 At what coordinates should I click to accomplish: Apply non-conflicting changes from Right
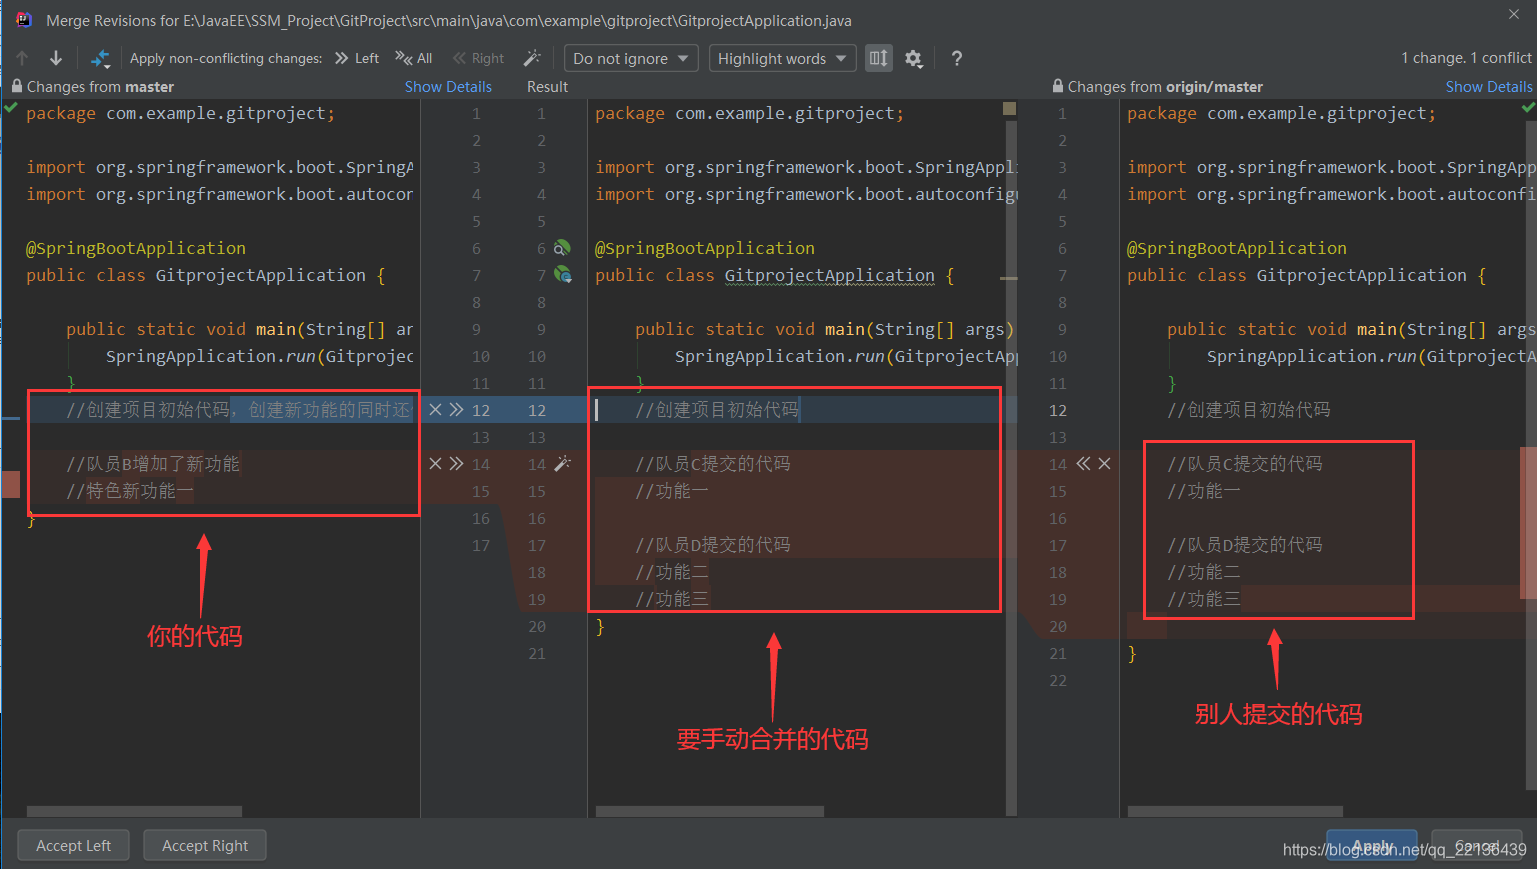click(x=478, y=58)
